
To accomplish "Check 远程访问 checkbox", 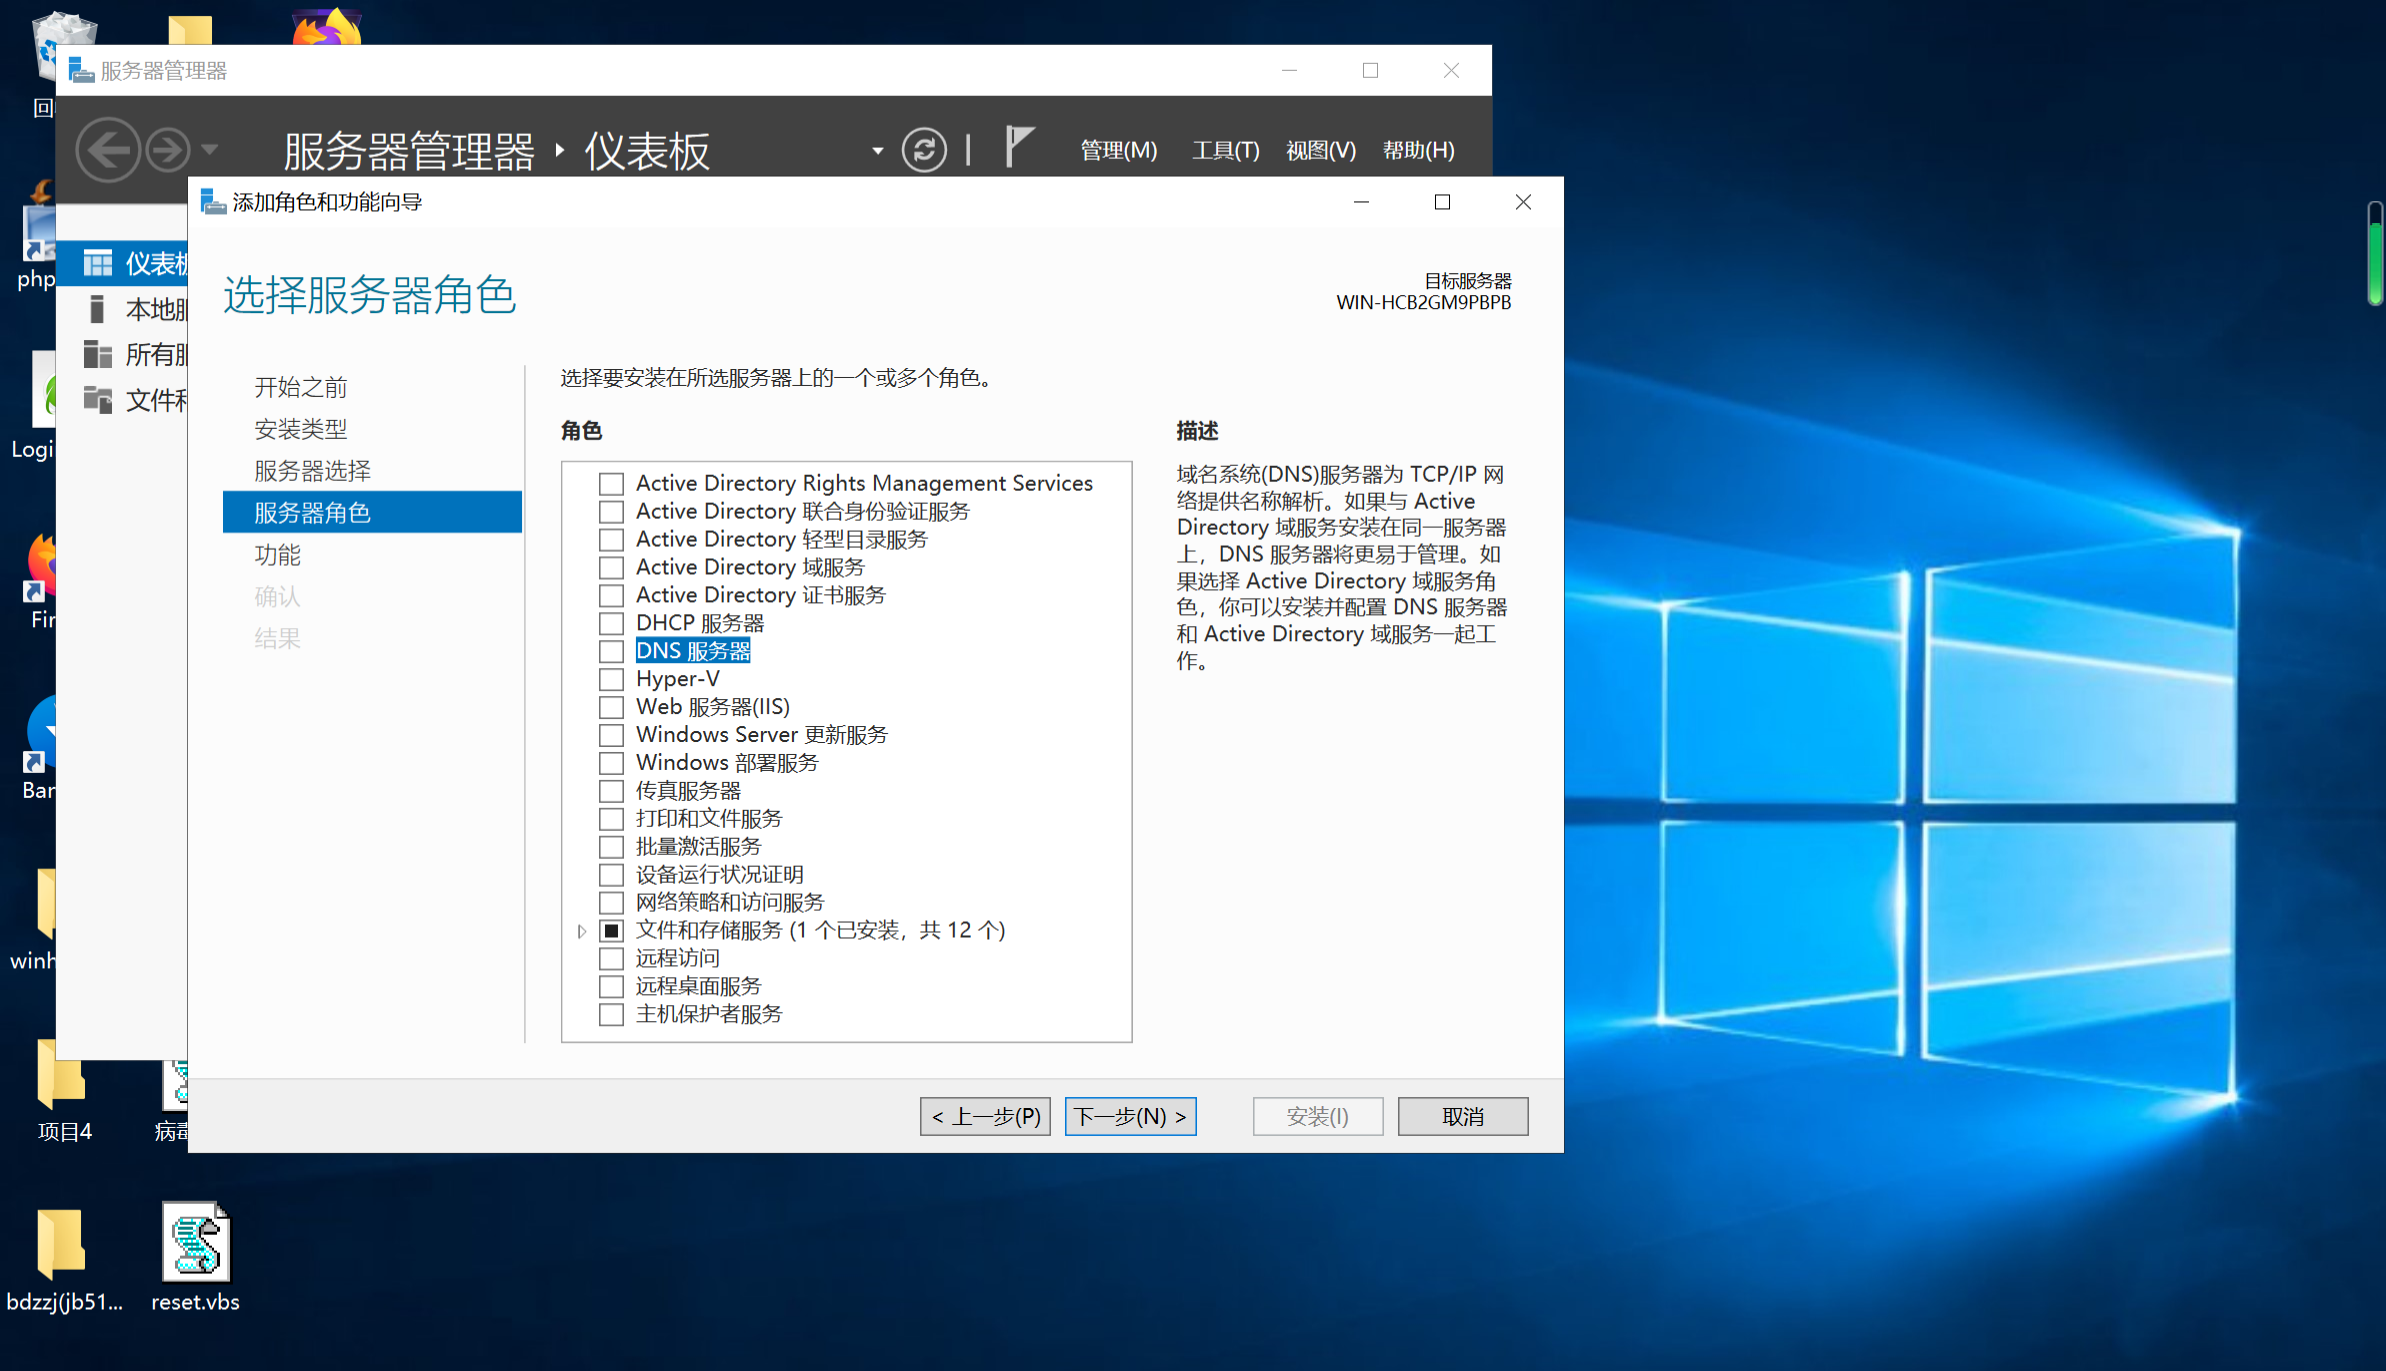I will click(611, 959).
